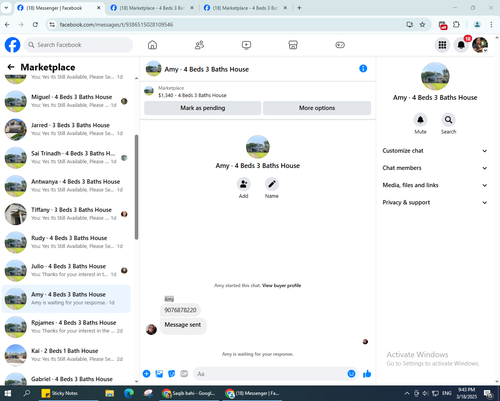Add people to the Amy chat

pos(244,184)
